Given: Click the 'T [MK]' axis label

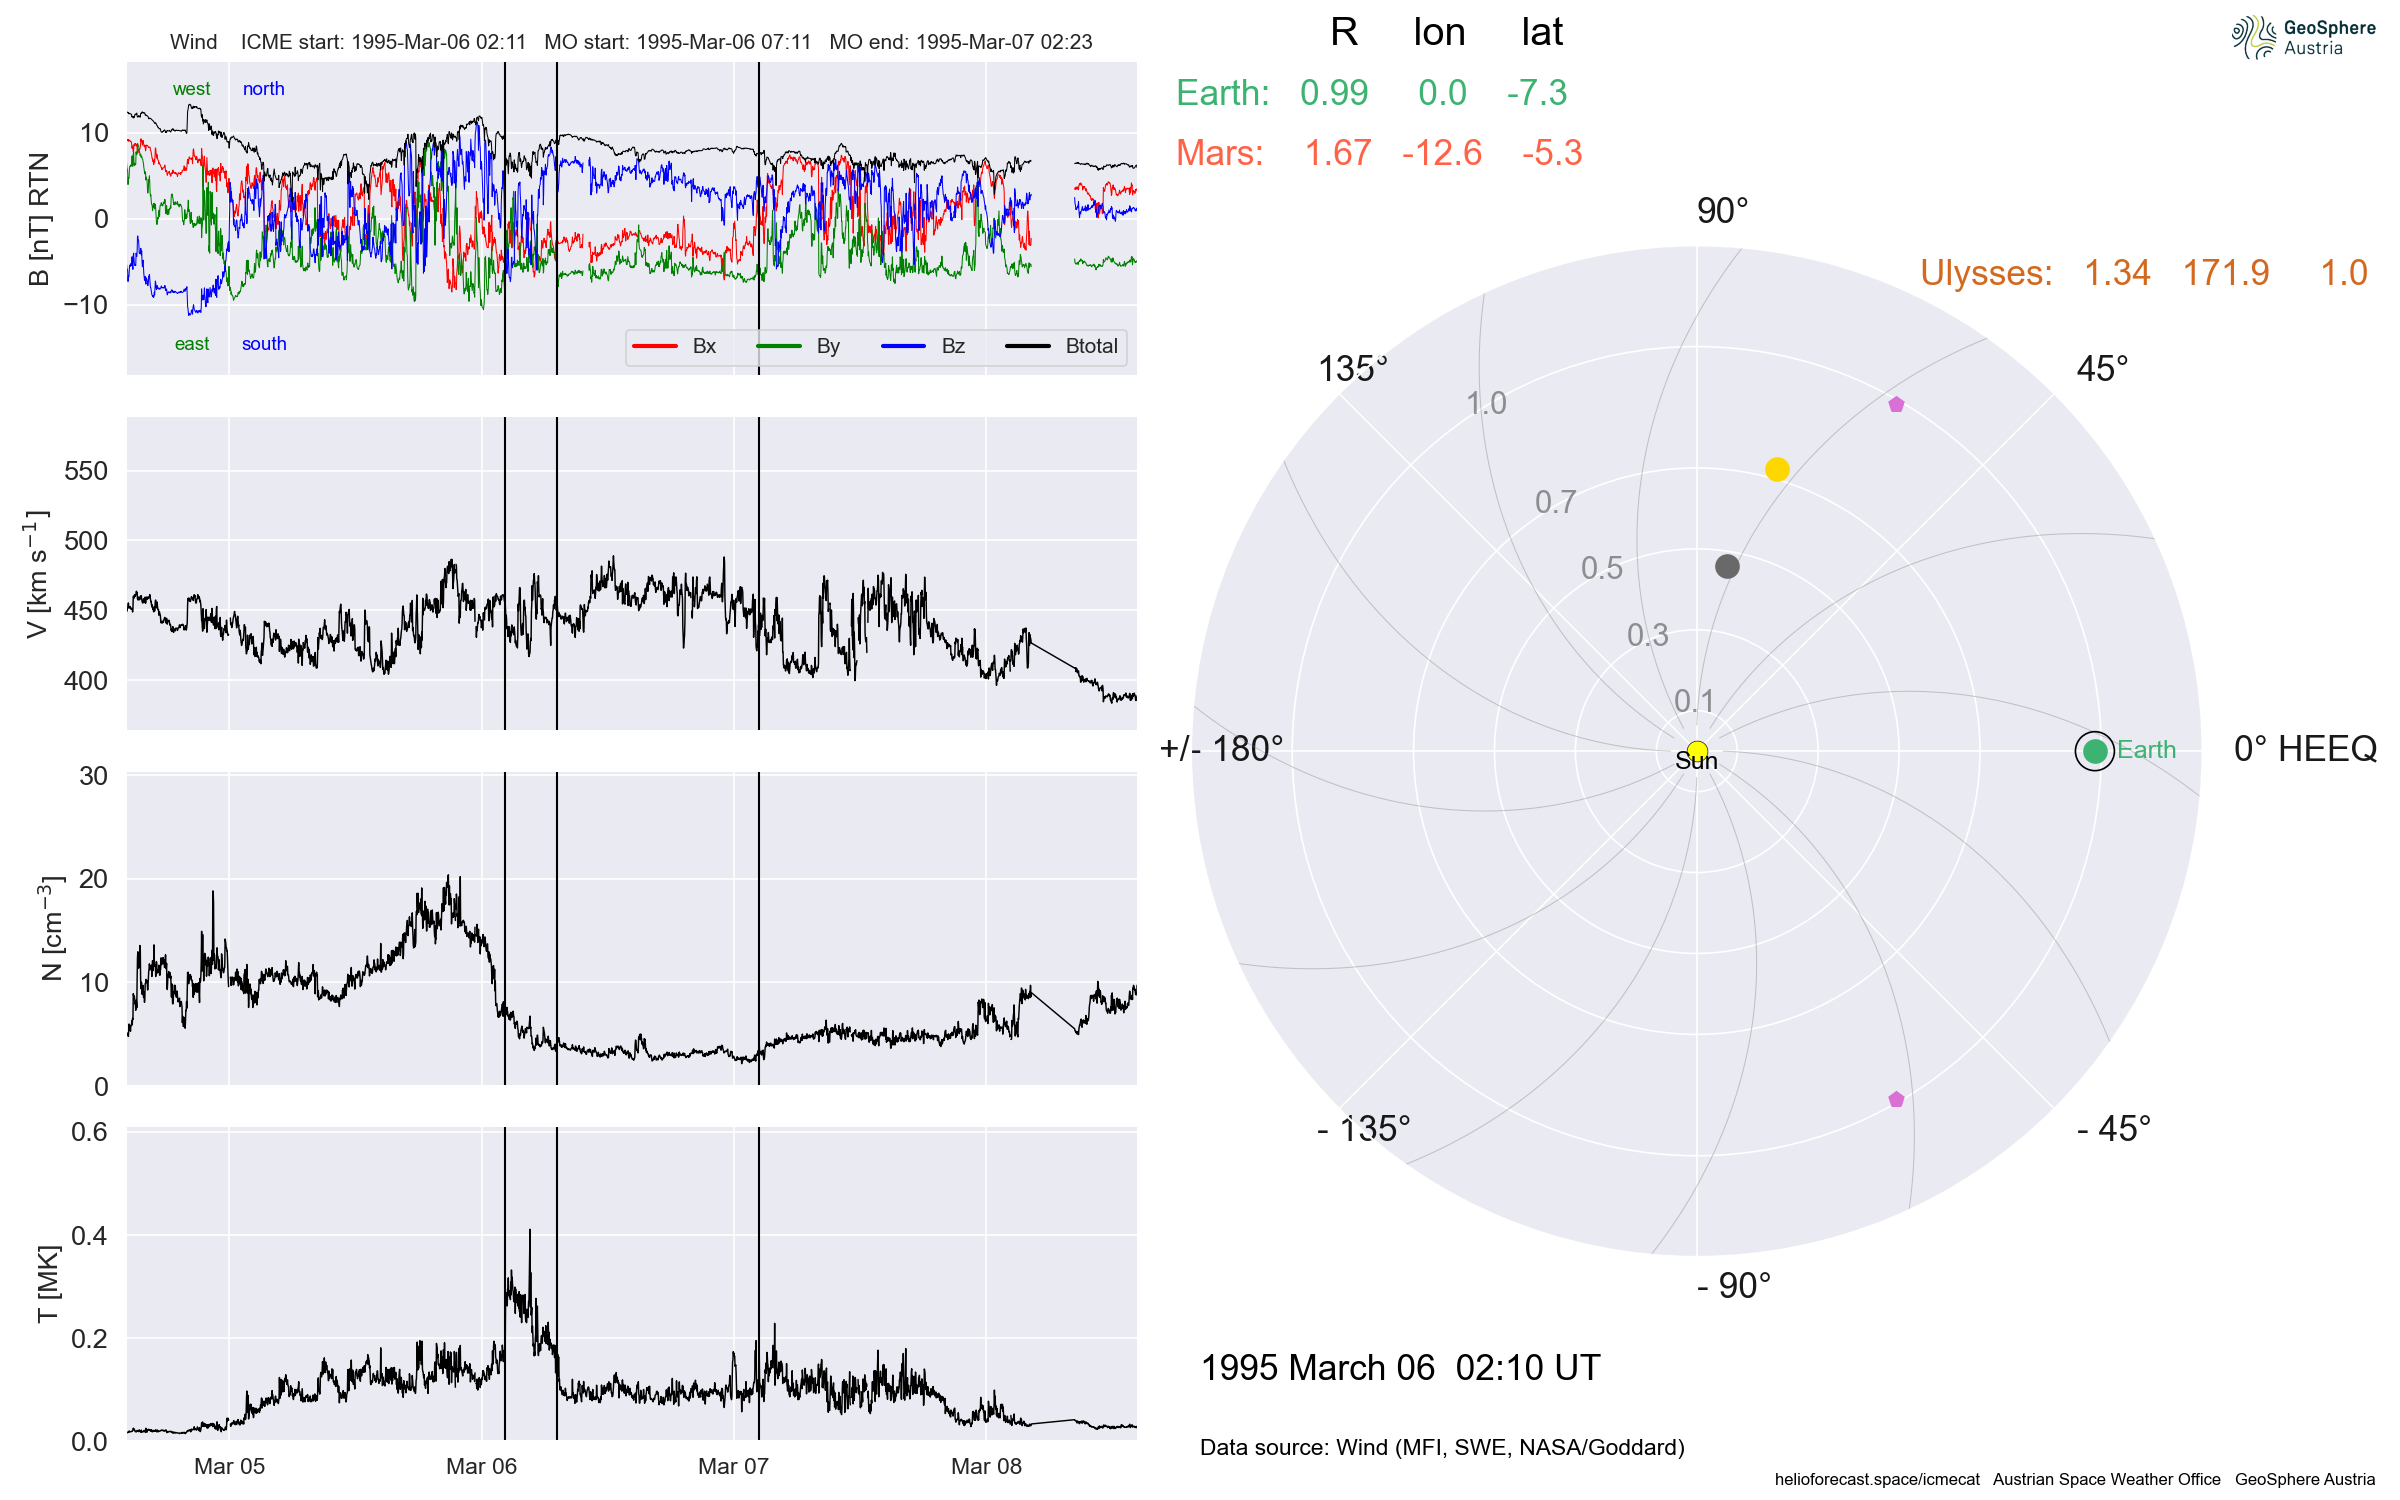Looking at the screenshot, I should pyautogui.click(x=48, y=1284).
